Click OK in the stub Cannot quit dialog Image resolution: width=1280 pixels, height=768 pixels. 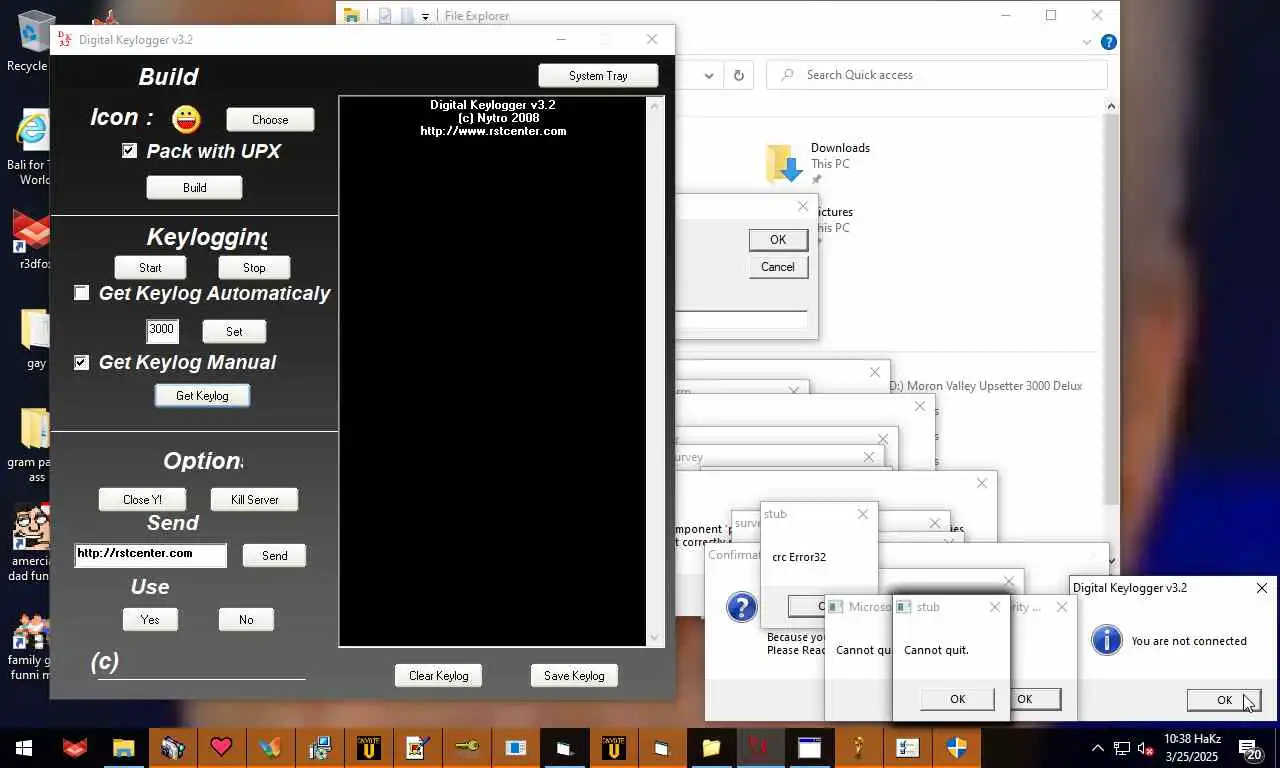point(957,699)
